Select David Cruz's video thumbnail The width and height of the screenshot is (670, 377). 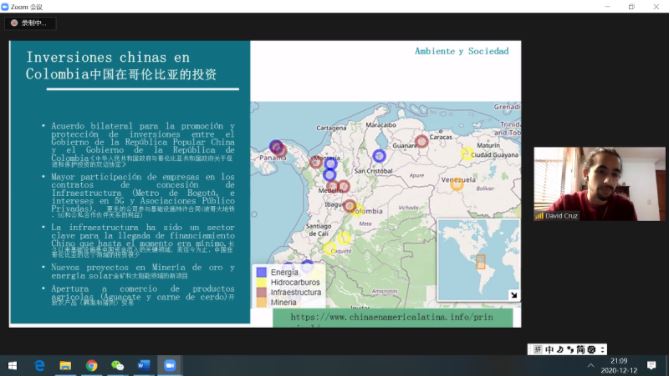click(599, 184)
